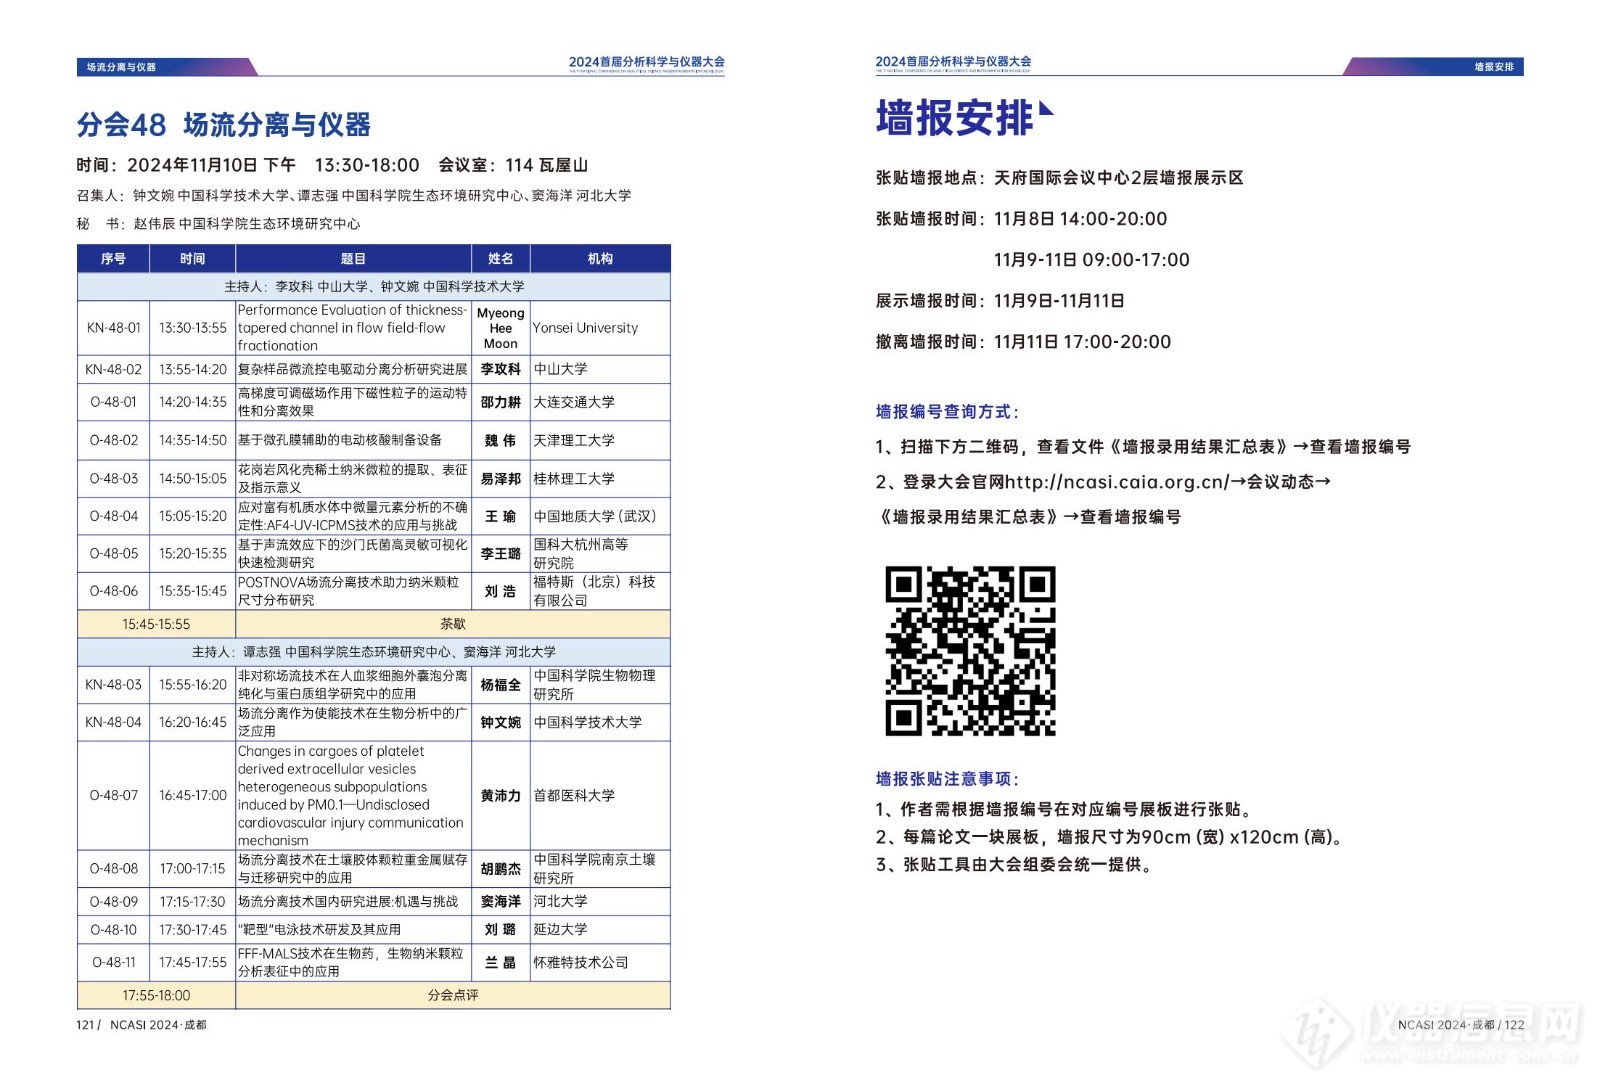Click speaker name '李攻科'
Image resolution: width=1600 pixels, height=1085 pixels.
pyautogui.click(x=501, y=369)
